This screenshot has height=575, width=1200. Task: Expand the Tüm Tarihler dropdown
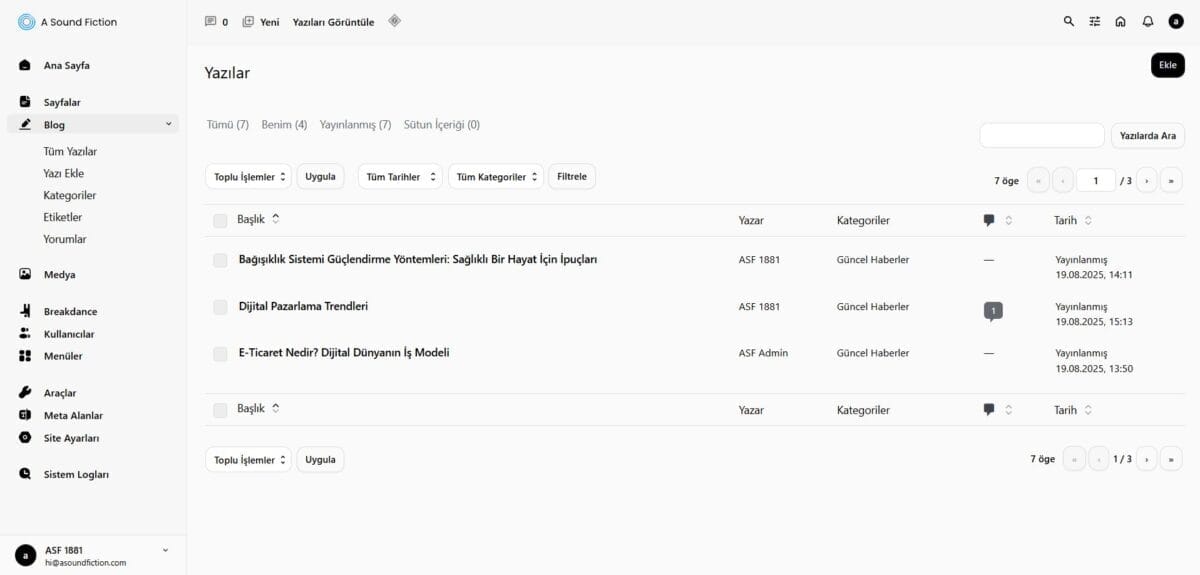400,177
